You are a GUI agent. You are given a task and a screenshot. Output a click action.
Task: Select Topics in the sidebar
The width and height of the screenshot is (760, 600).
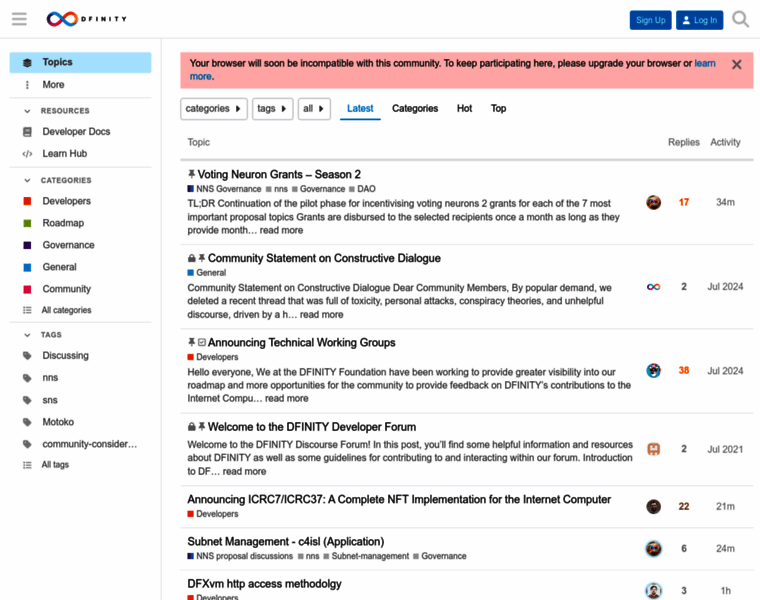(x=80, y=63)
